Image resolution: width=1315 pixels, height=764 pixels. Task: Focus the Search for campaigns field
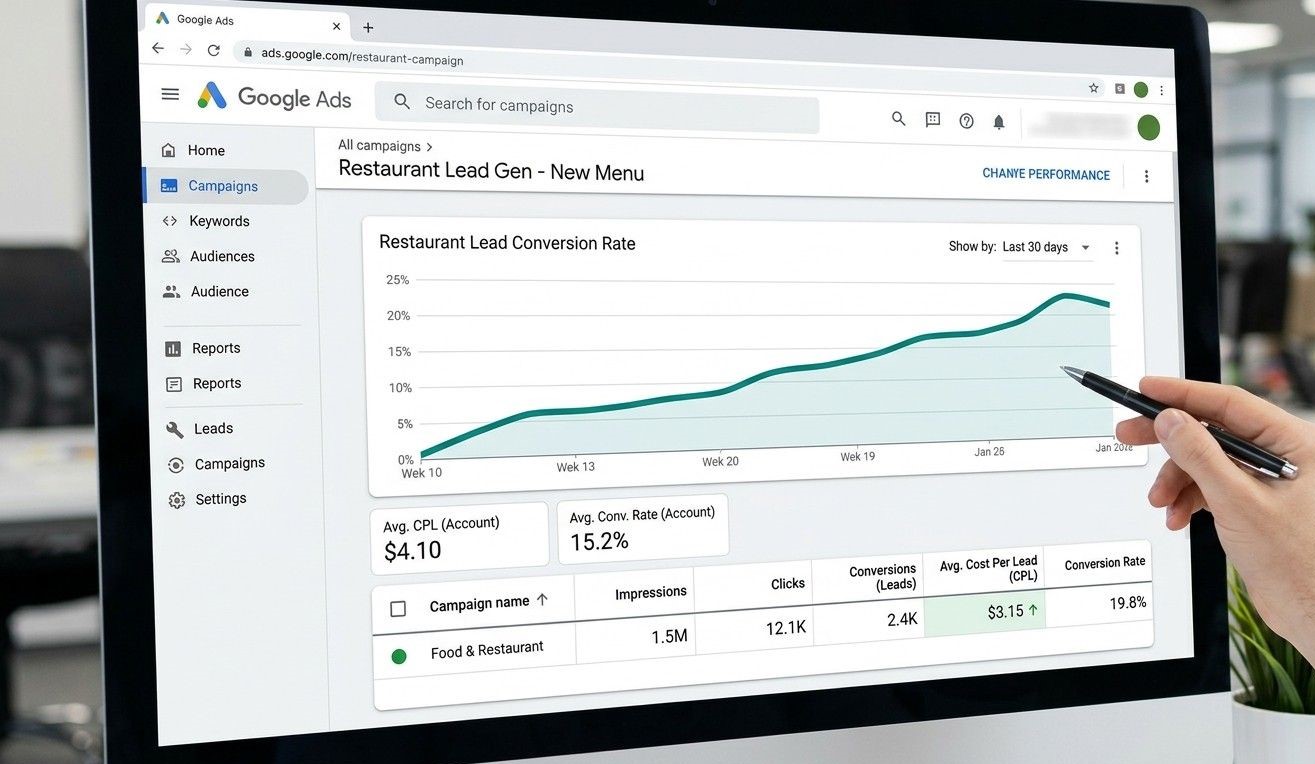pyautogui.click(x=597, y=106)
